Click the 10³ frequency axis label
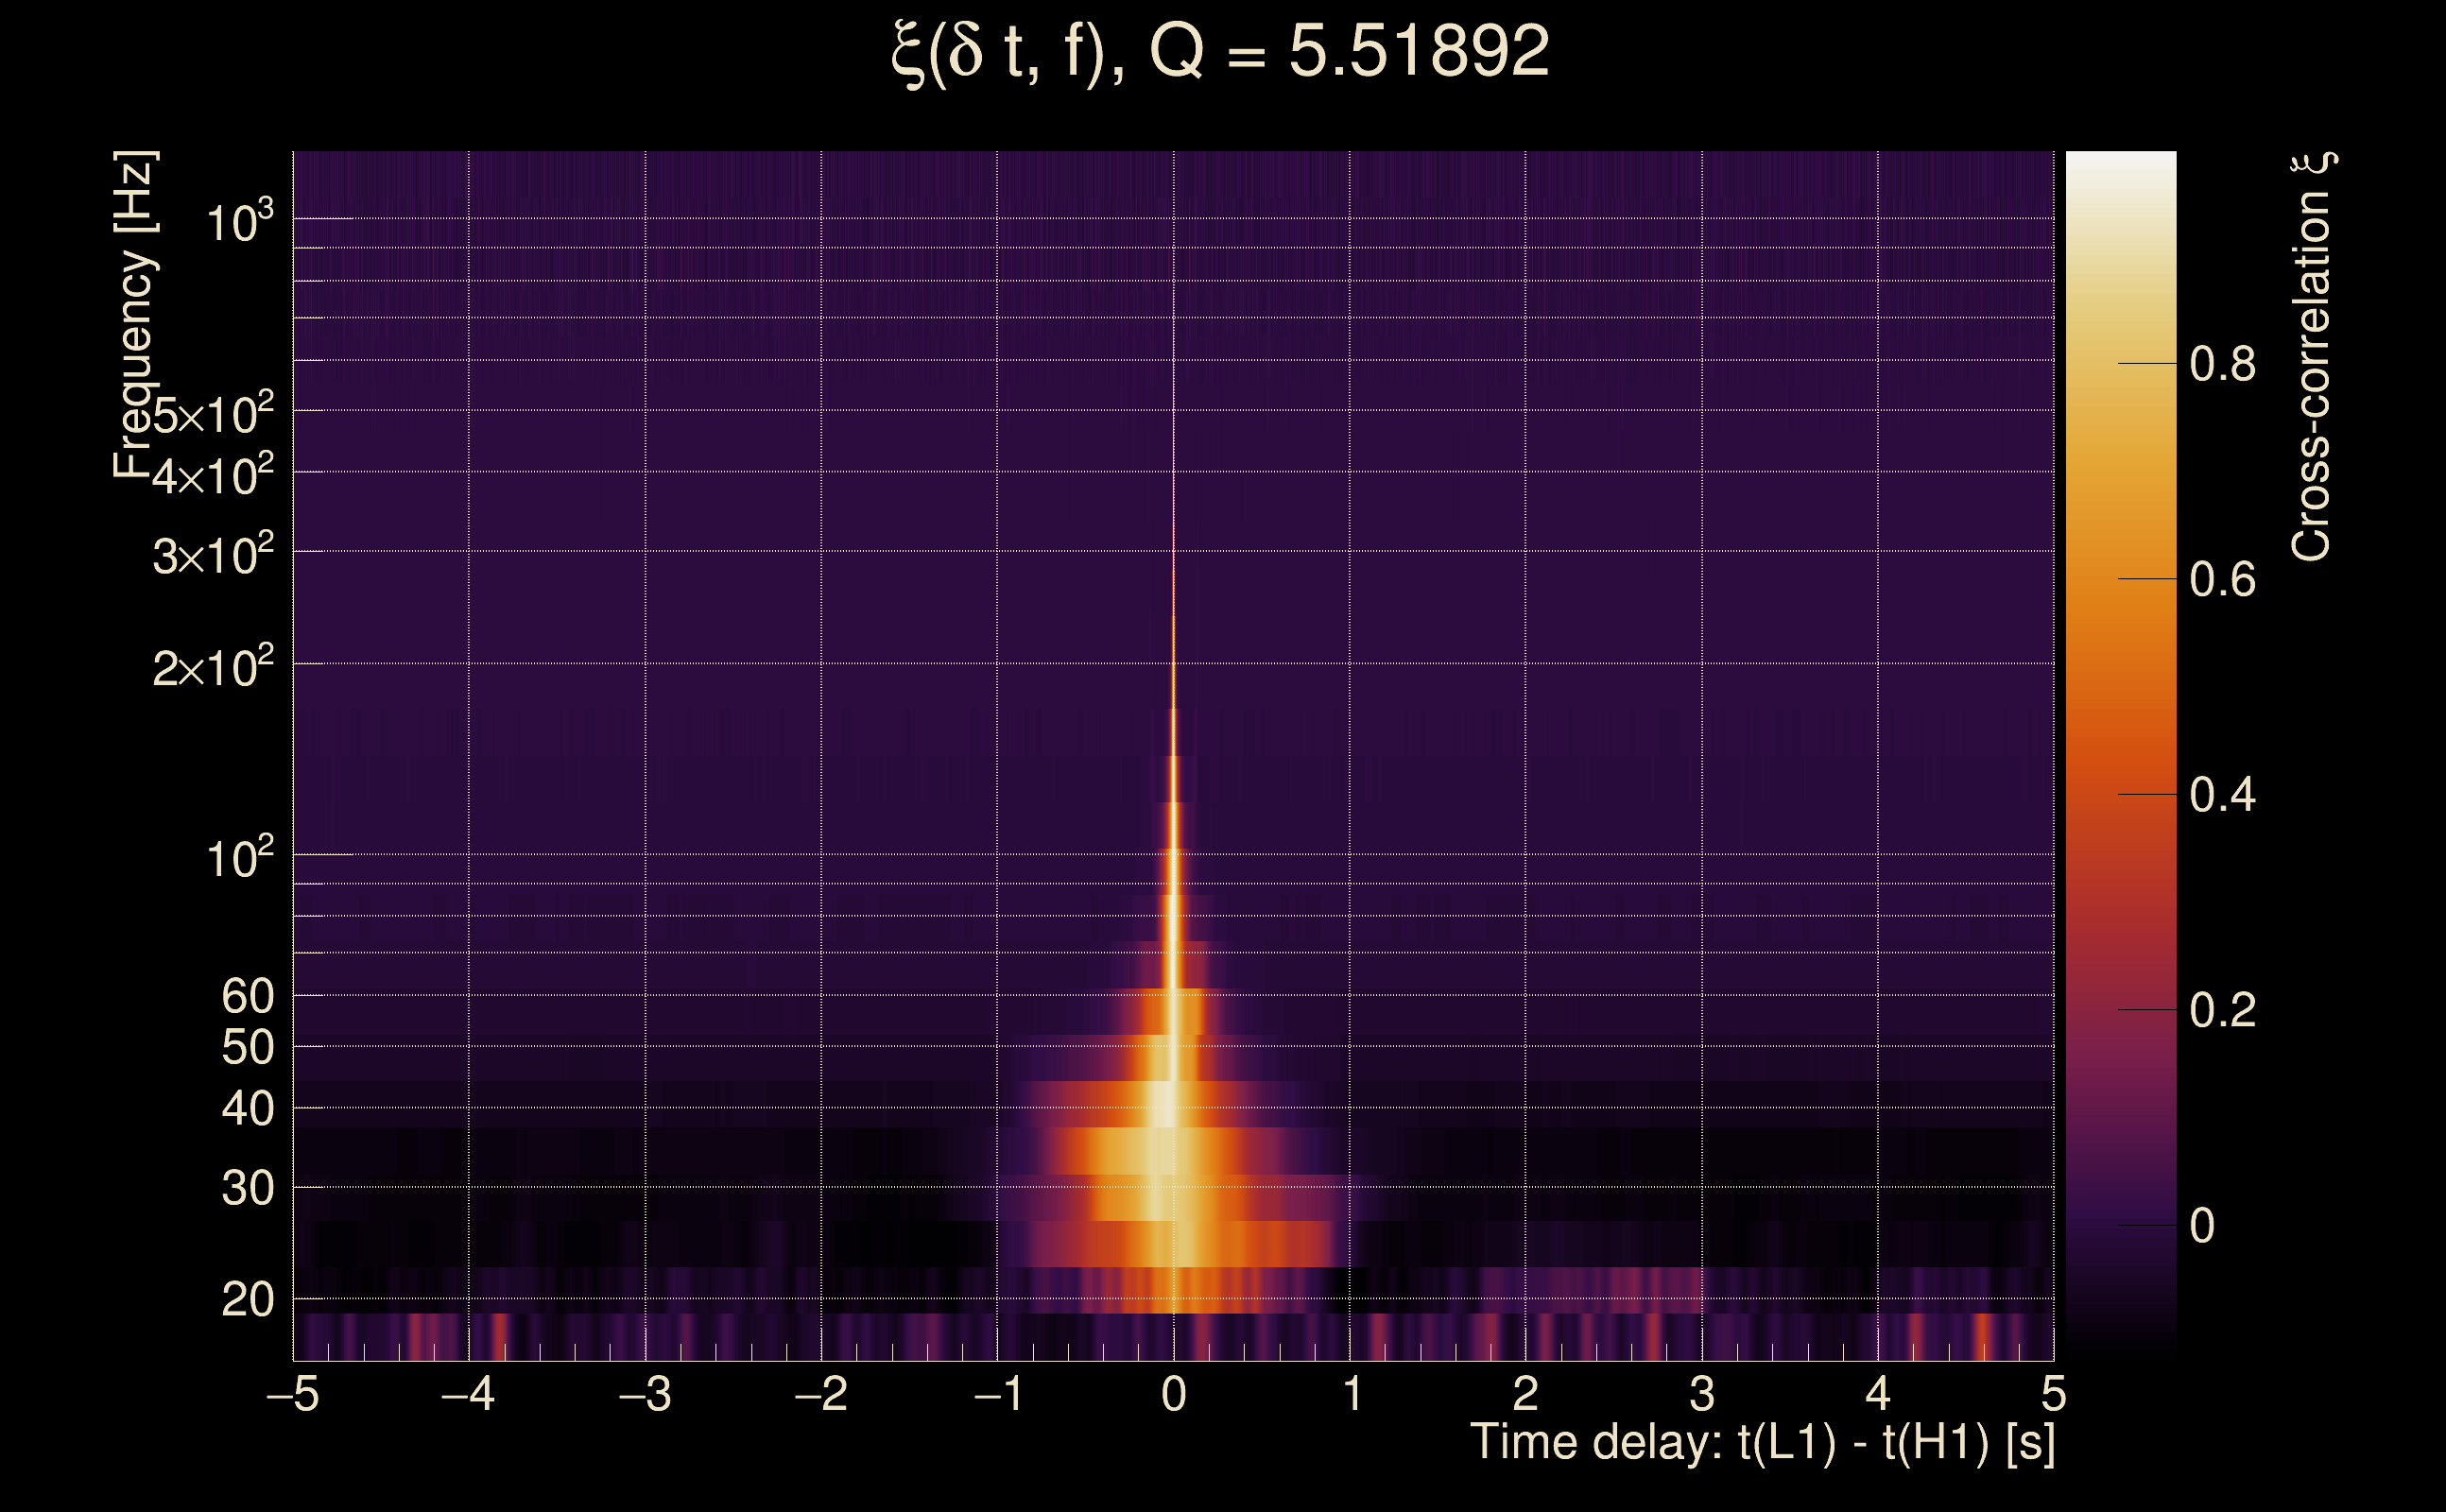 [x=238, y=222]
